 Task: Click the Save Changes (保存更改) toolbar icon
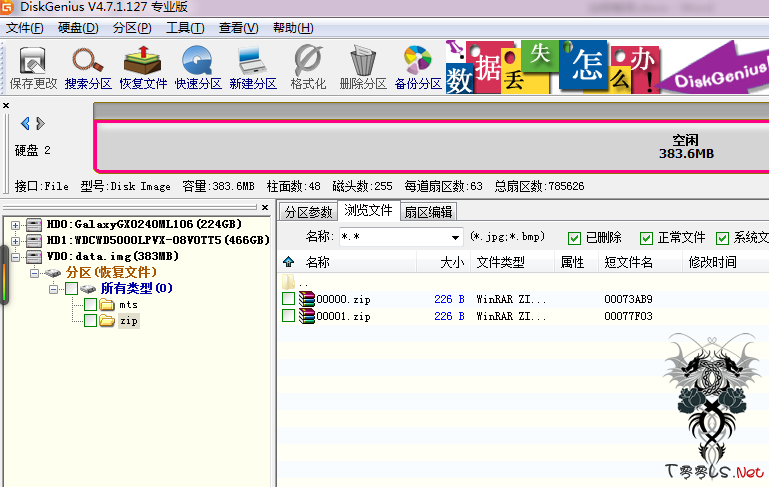pos(33,67)
